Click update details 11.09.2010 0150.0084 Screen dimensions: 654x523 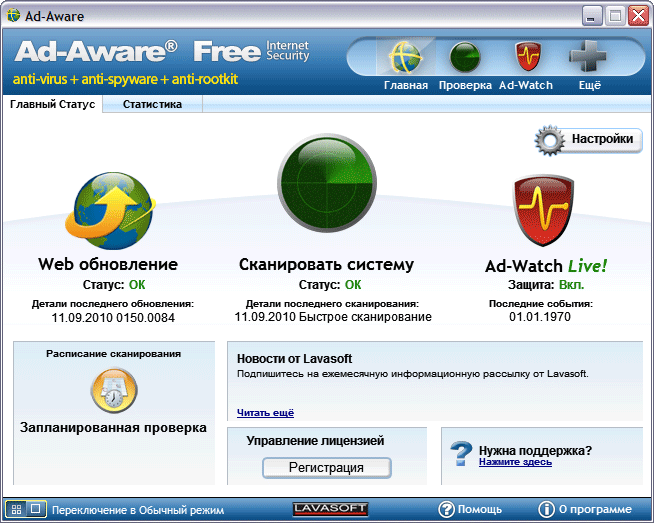click(x=113, y=318)
